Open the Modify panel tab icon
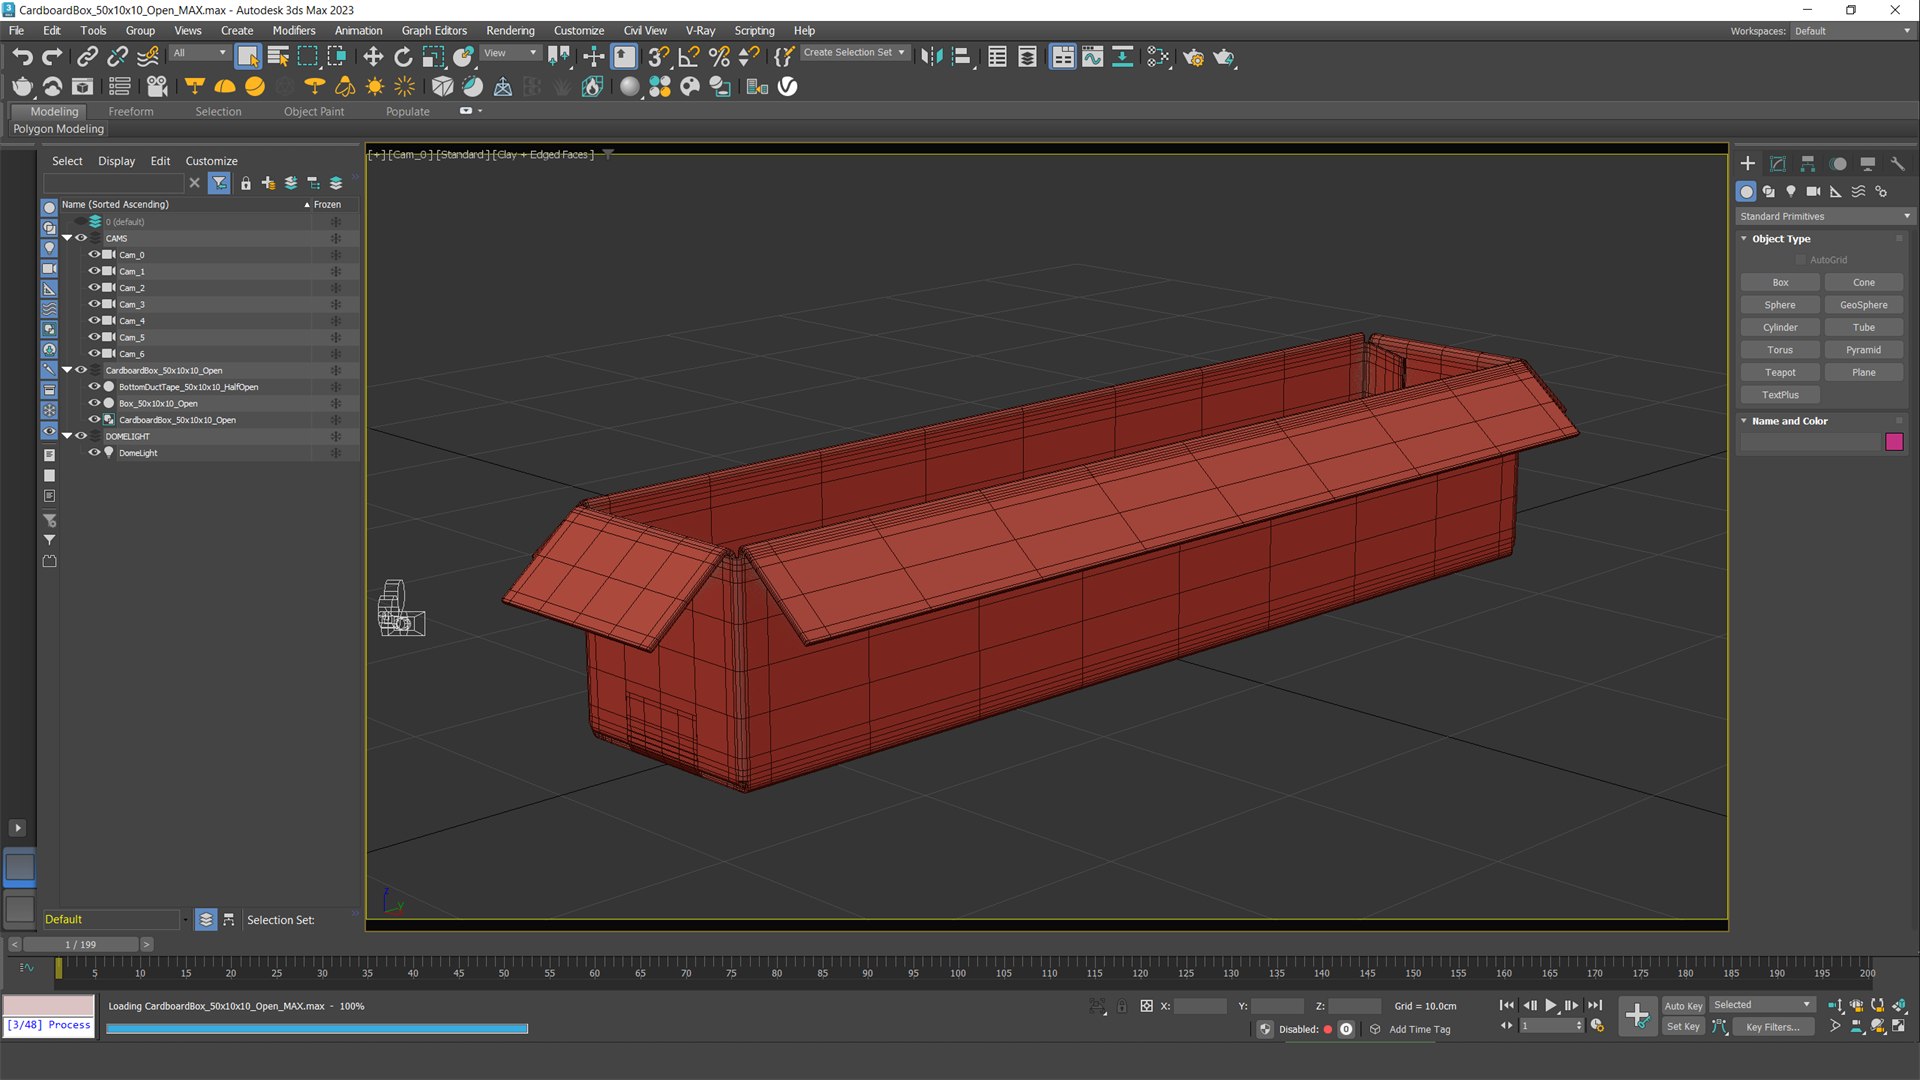The image size is (1920, 1080). 1778,164
